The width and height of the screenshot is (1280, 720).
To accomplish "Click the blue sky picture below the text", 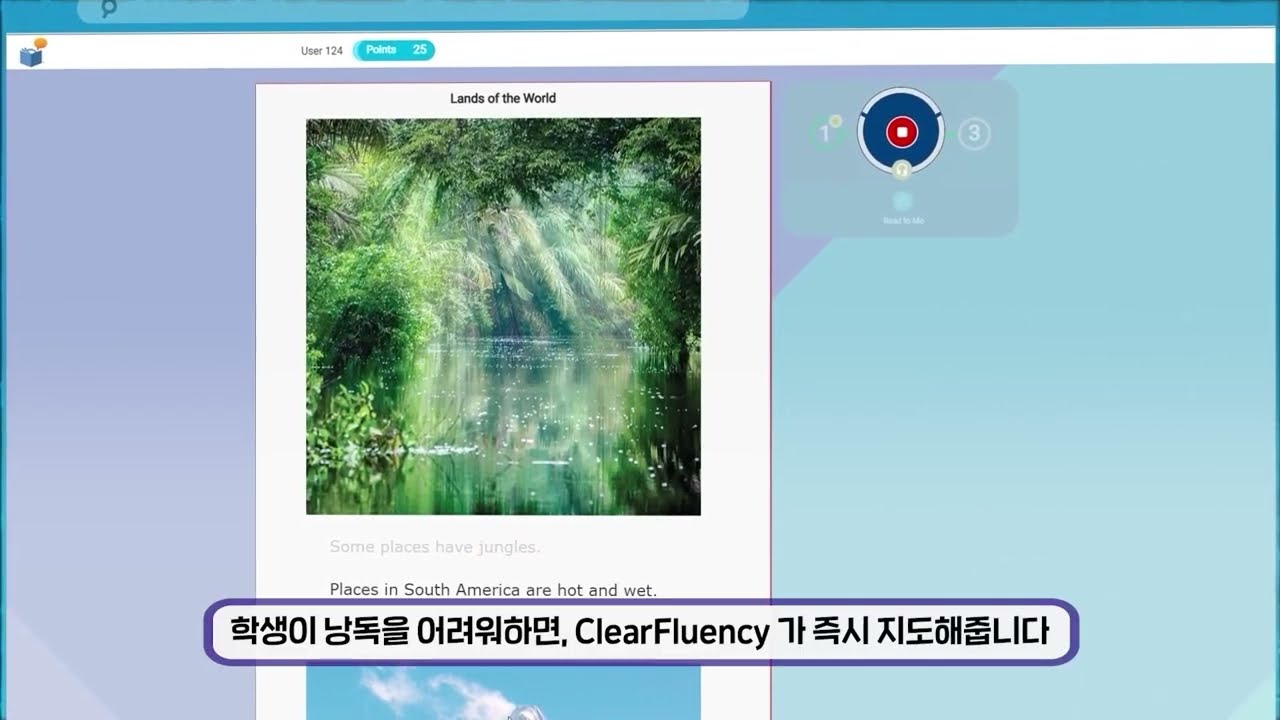I will pos(503,692).
